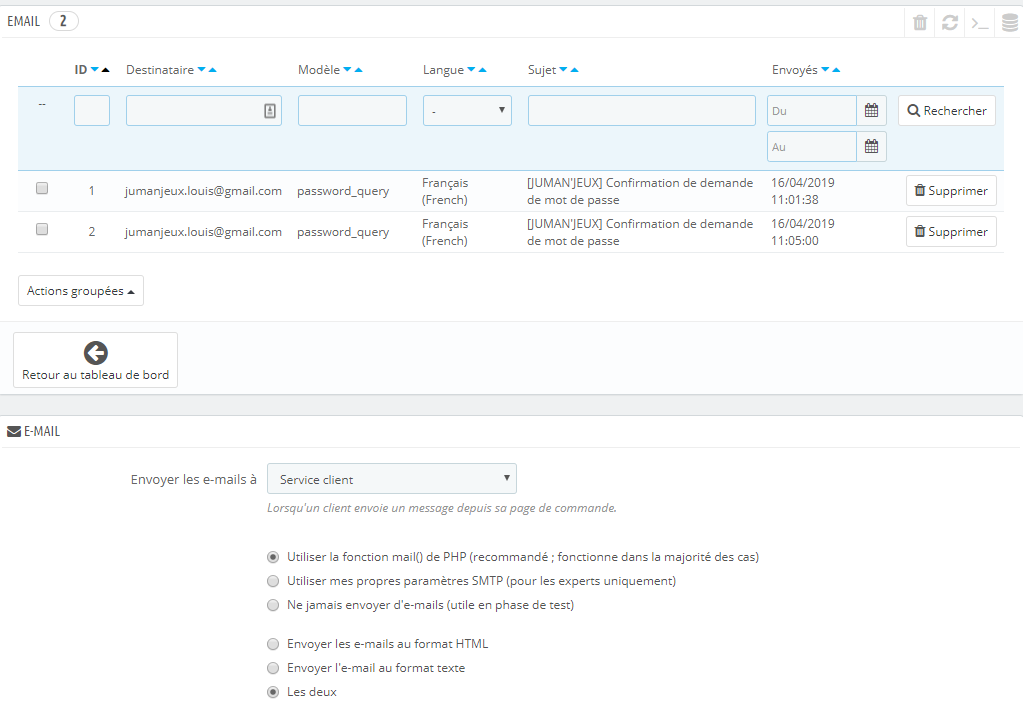The width and height of the screenshot is (1023, 707).
Task: Select 'Envoyer les e-mails au format HTML'
Action: pos(273,644)
